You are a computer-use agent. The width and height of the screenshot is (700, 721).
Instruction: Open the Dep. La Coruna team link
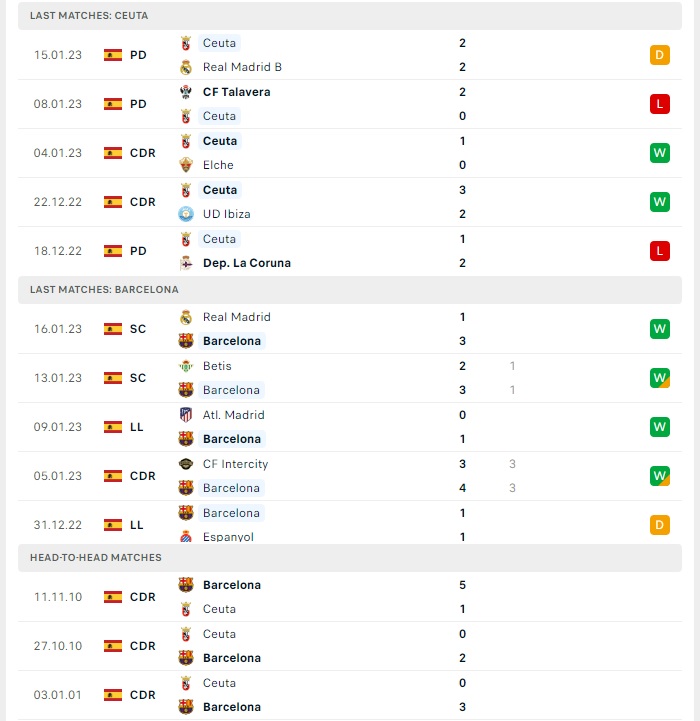pos(247,263)
